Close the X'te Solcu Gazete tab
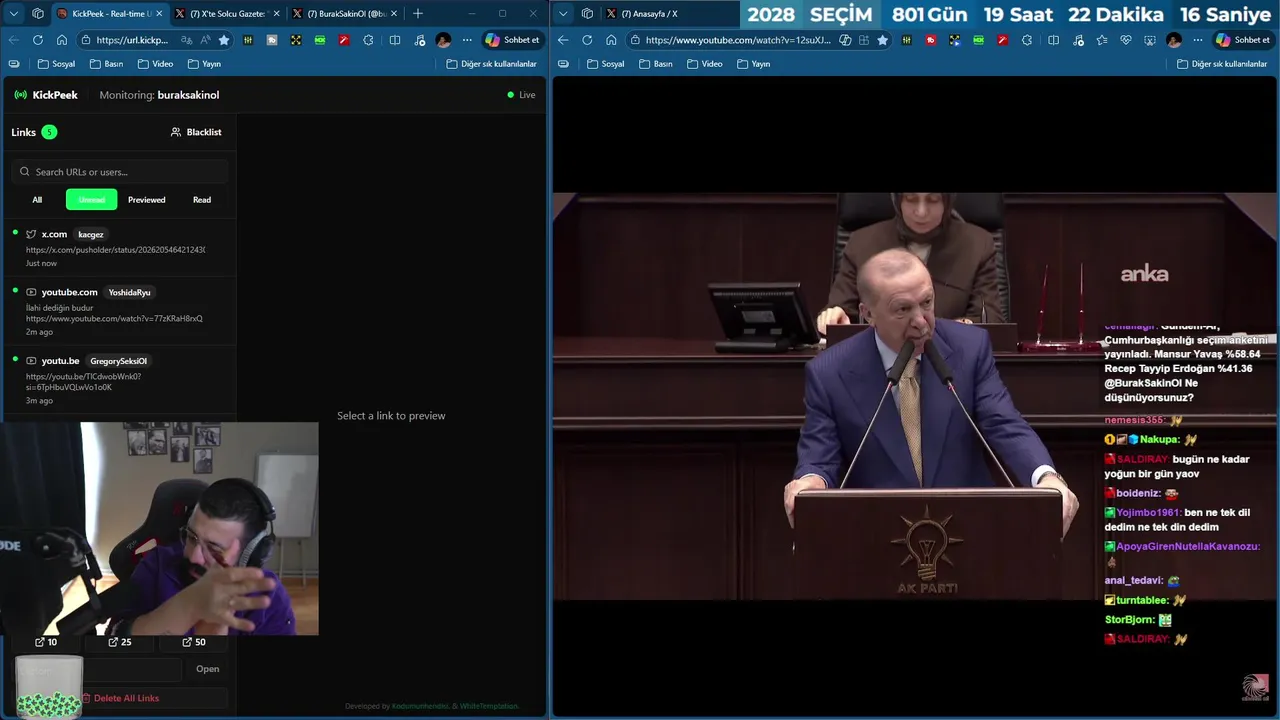This screenshot has height=720, width=1280. click(x=276, y=13)
